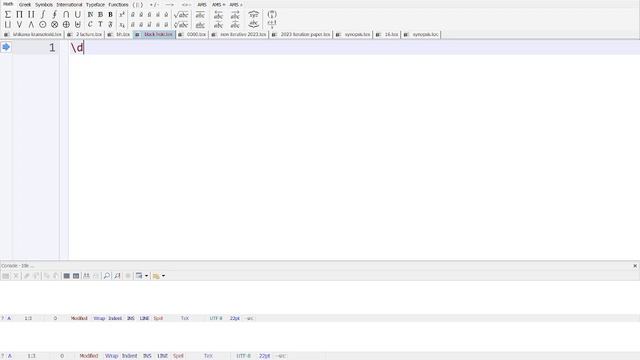Toggle Indent in the bottom status bar
The height and width of the screenshot is (360, 640).
coord(129,356)
